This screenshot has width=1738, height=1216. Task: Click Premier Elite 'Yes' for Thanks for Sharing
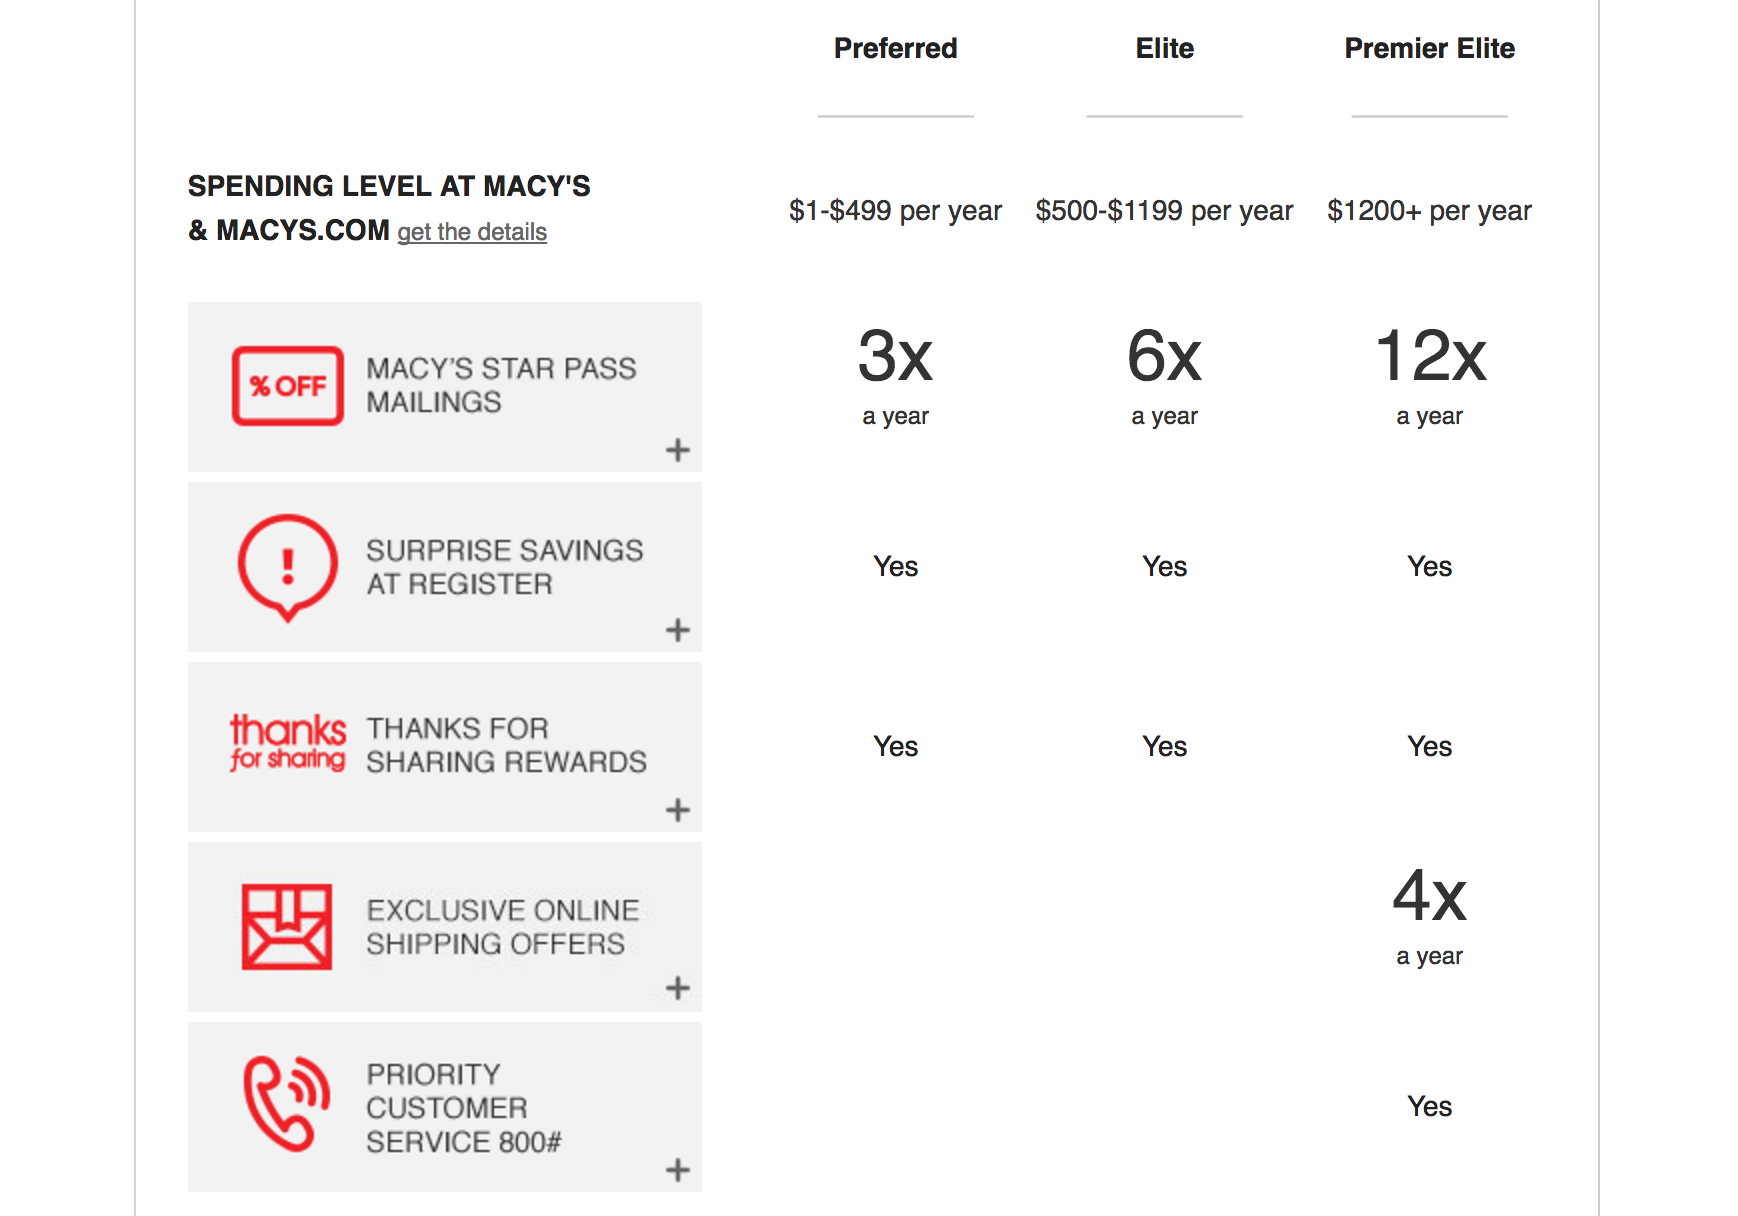click(x=1430, y=747)
